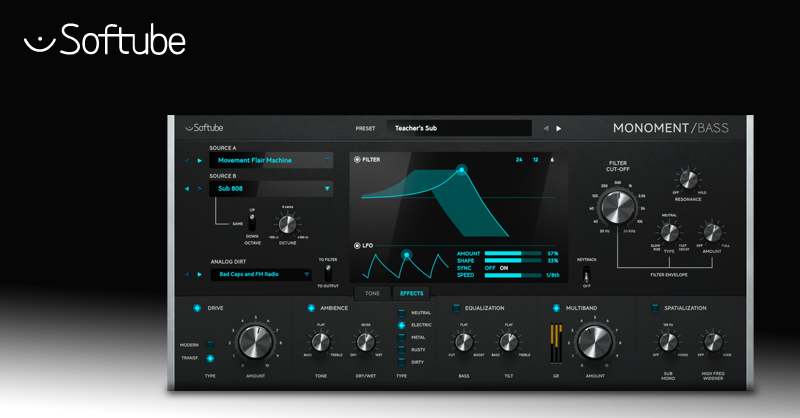The width and height of the screenshot is (800, 418).
Task: Select 6 dB filter slope
Action: click(552, 160)
